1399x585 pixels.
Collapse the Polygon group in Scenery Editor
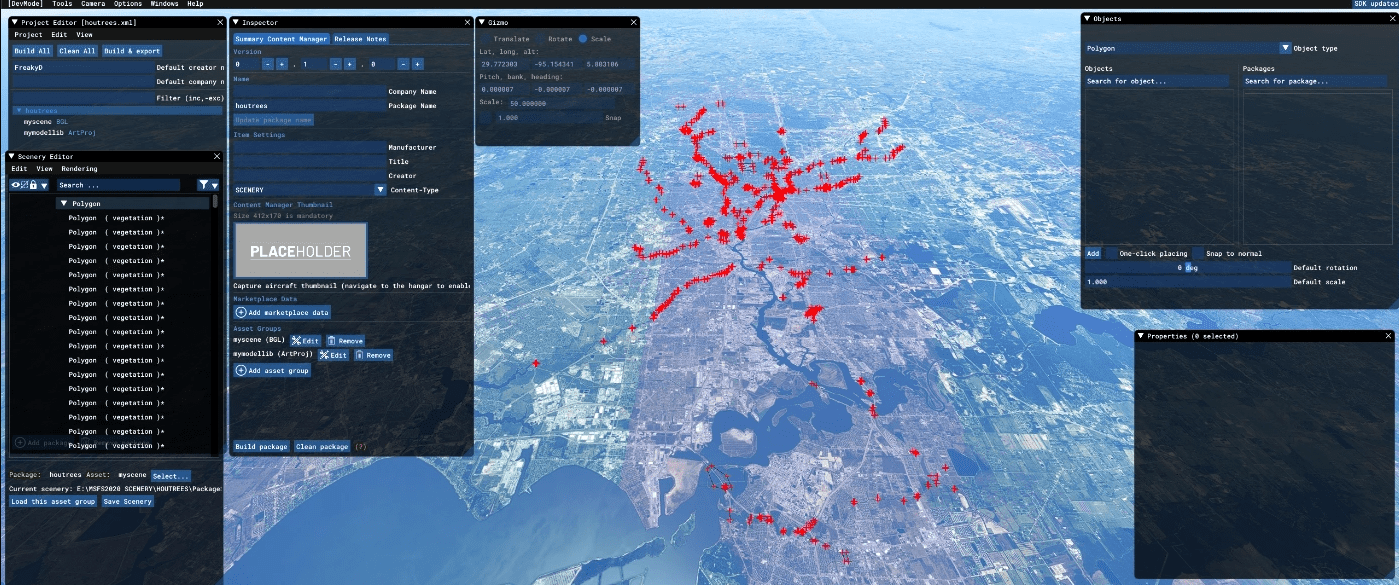(x=64, y=203)
